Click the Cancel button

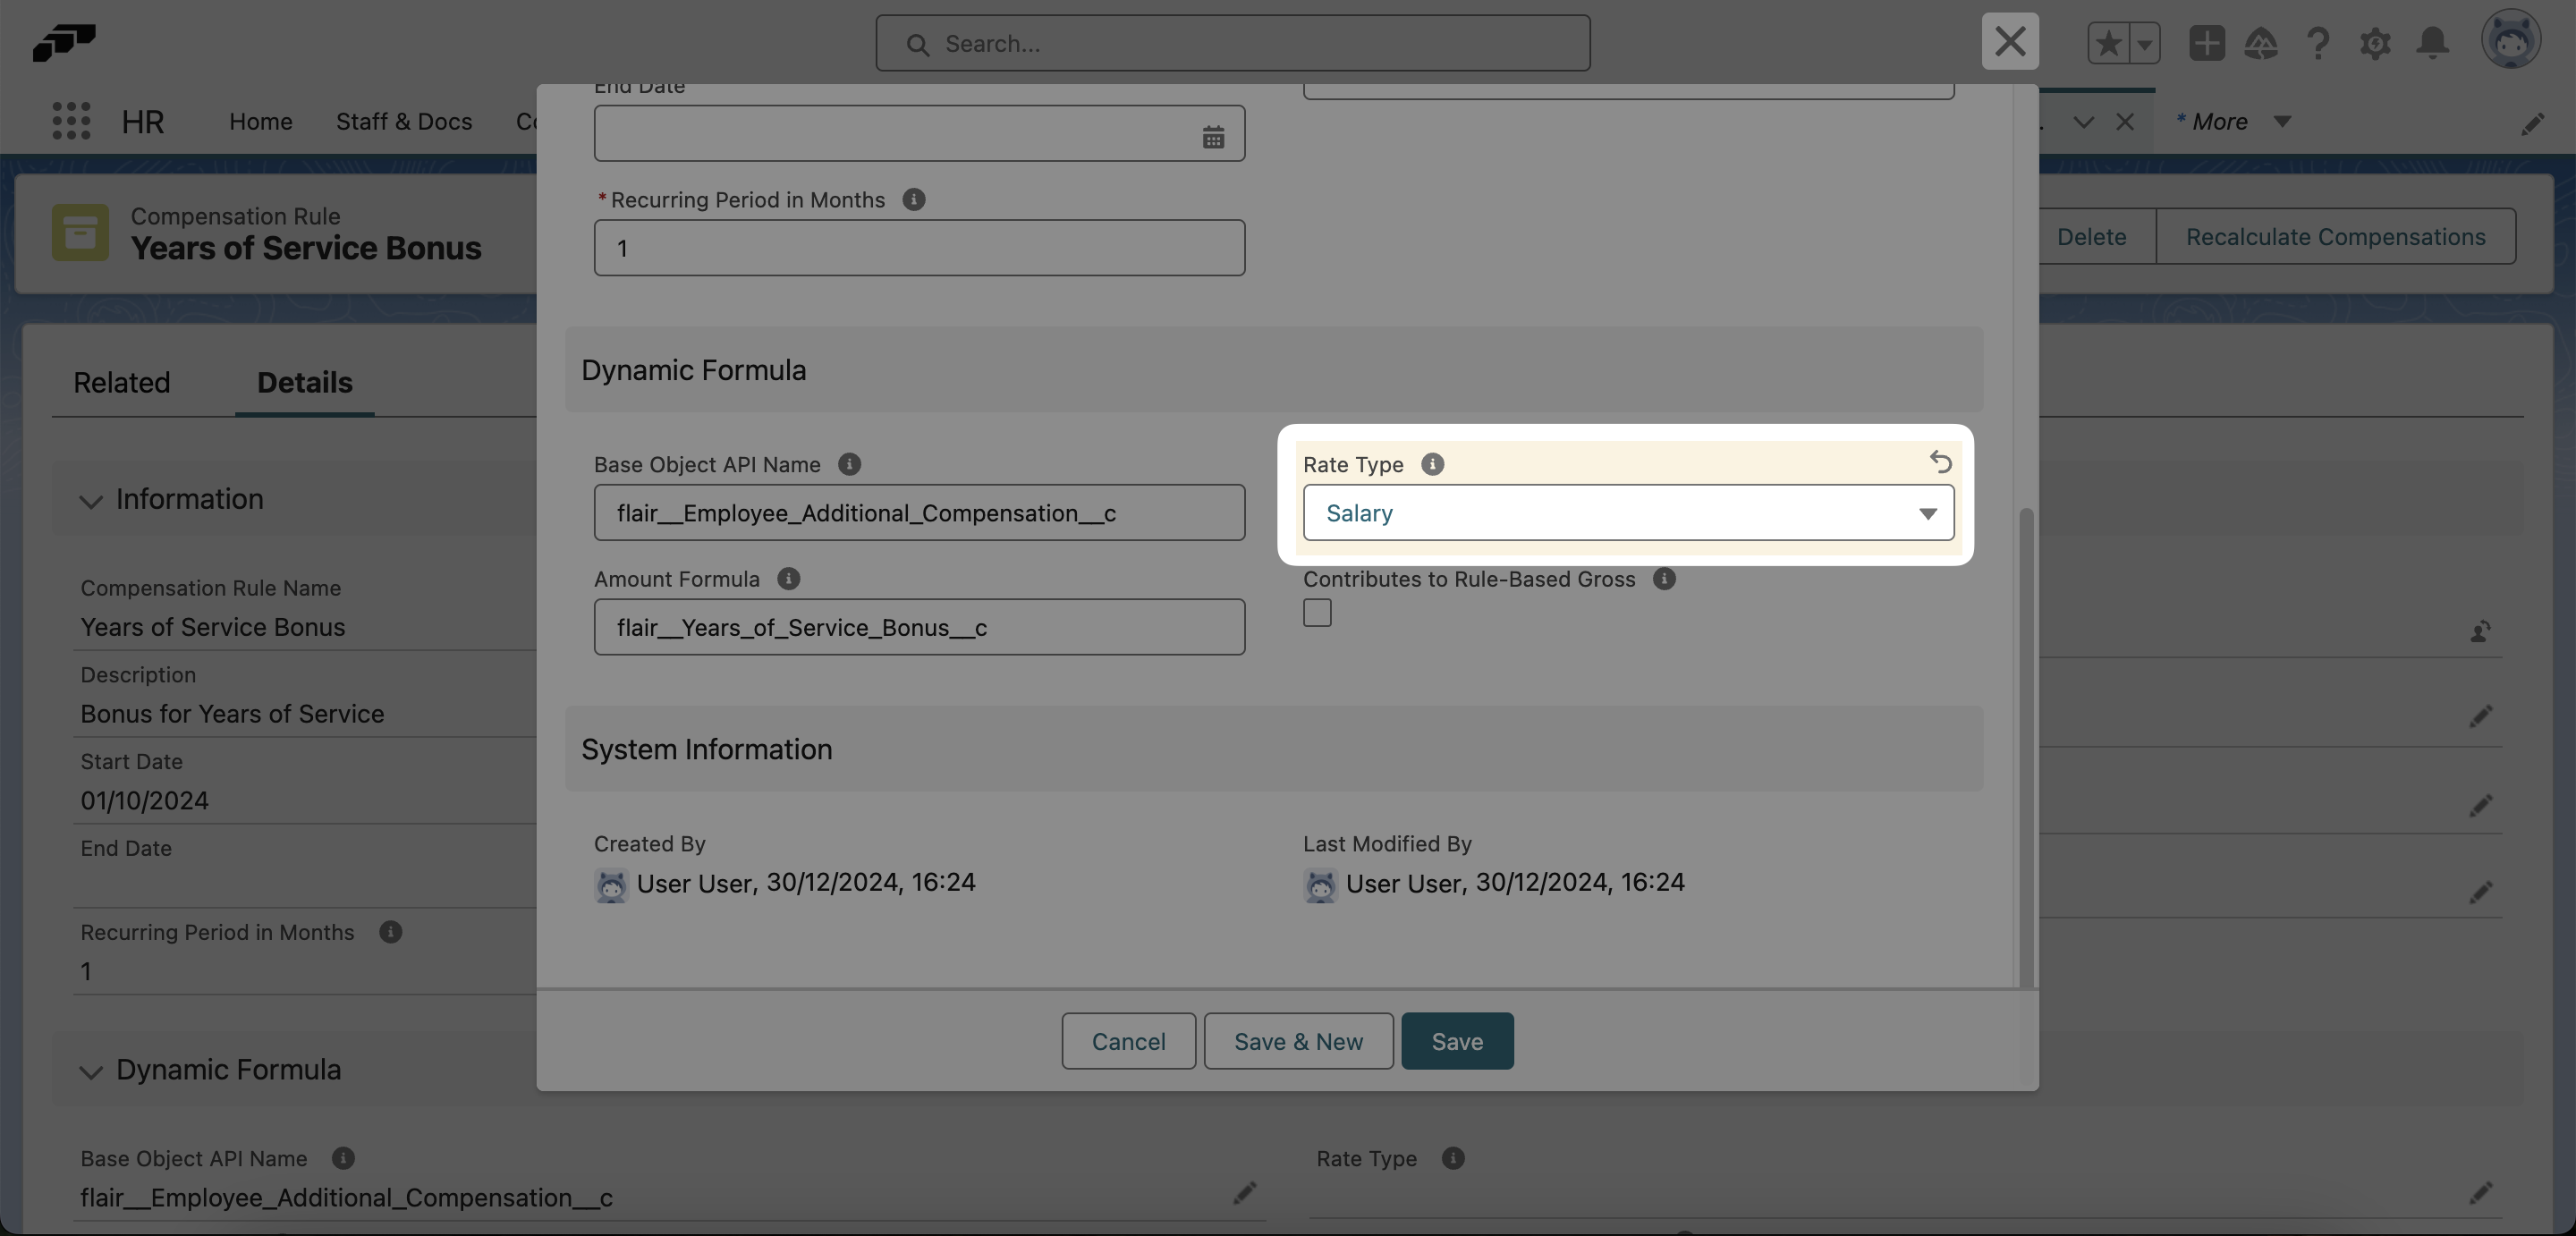(x=1128, y=1041)
